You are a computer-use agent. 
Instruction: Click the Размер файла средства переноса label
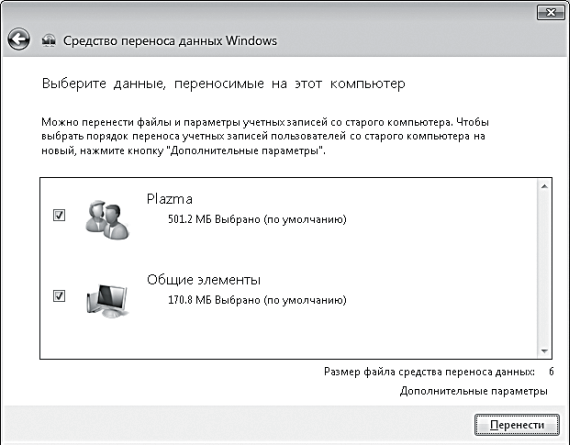tap(429, 372)
